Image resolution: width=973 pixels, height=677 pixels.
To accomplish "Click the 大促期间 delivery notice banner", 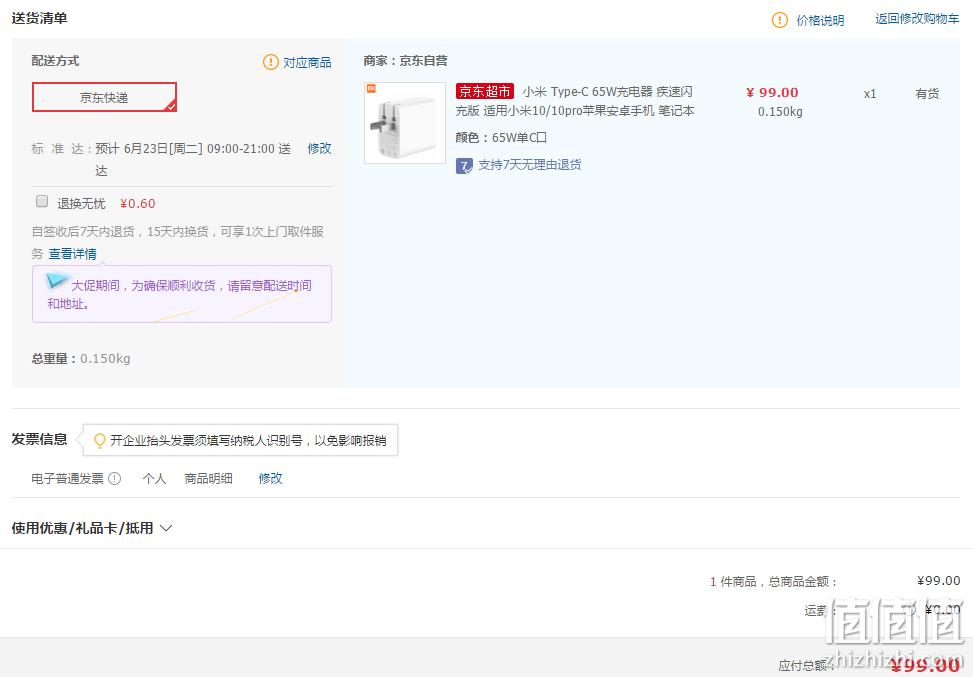I will [182, 294].
